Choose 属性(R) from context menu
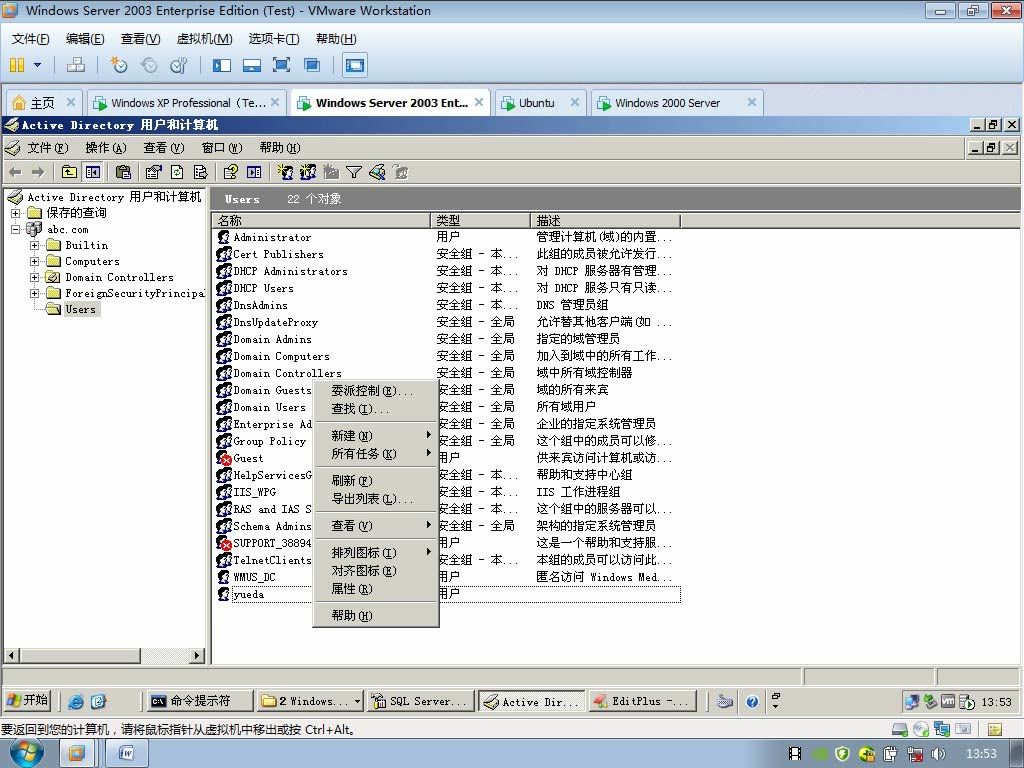 [x=376, y=589]
